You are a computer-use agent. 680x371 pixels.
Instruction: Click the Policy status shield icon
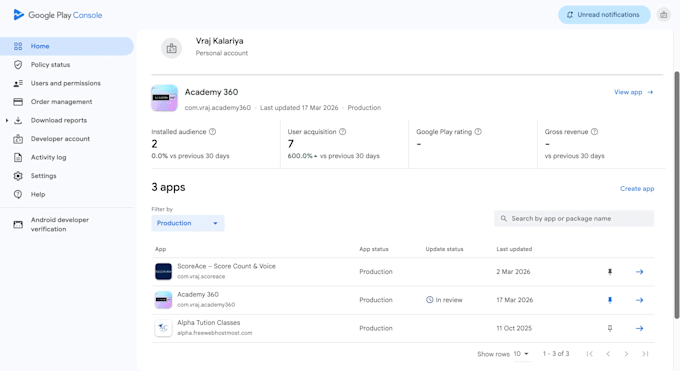point(18,65)
